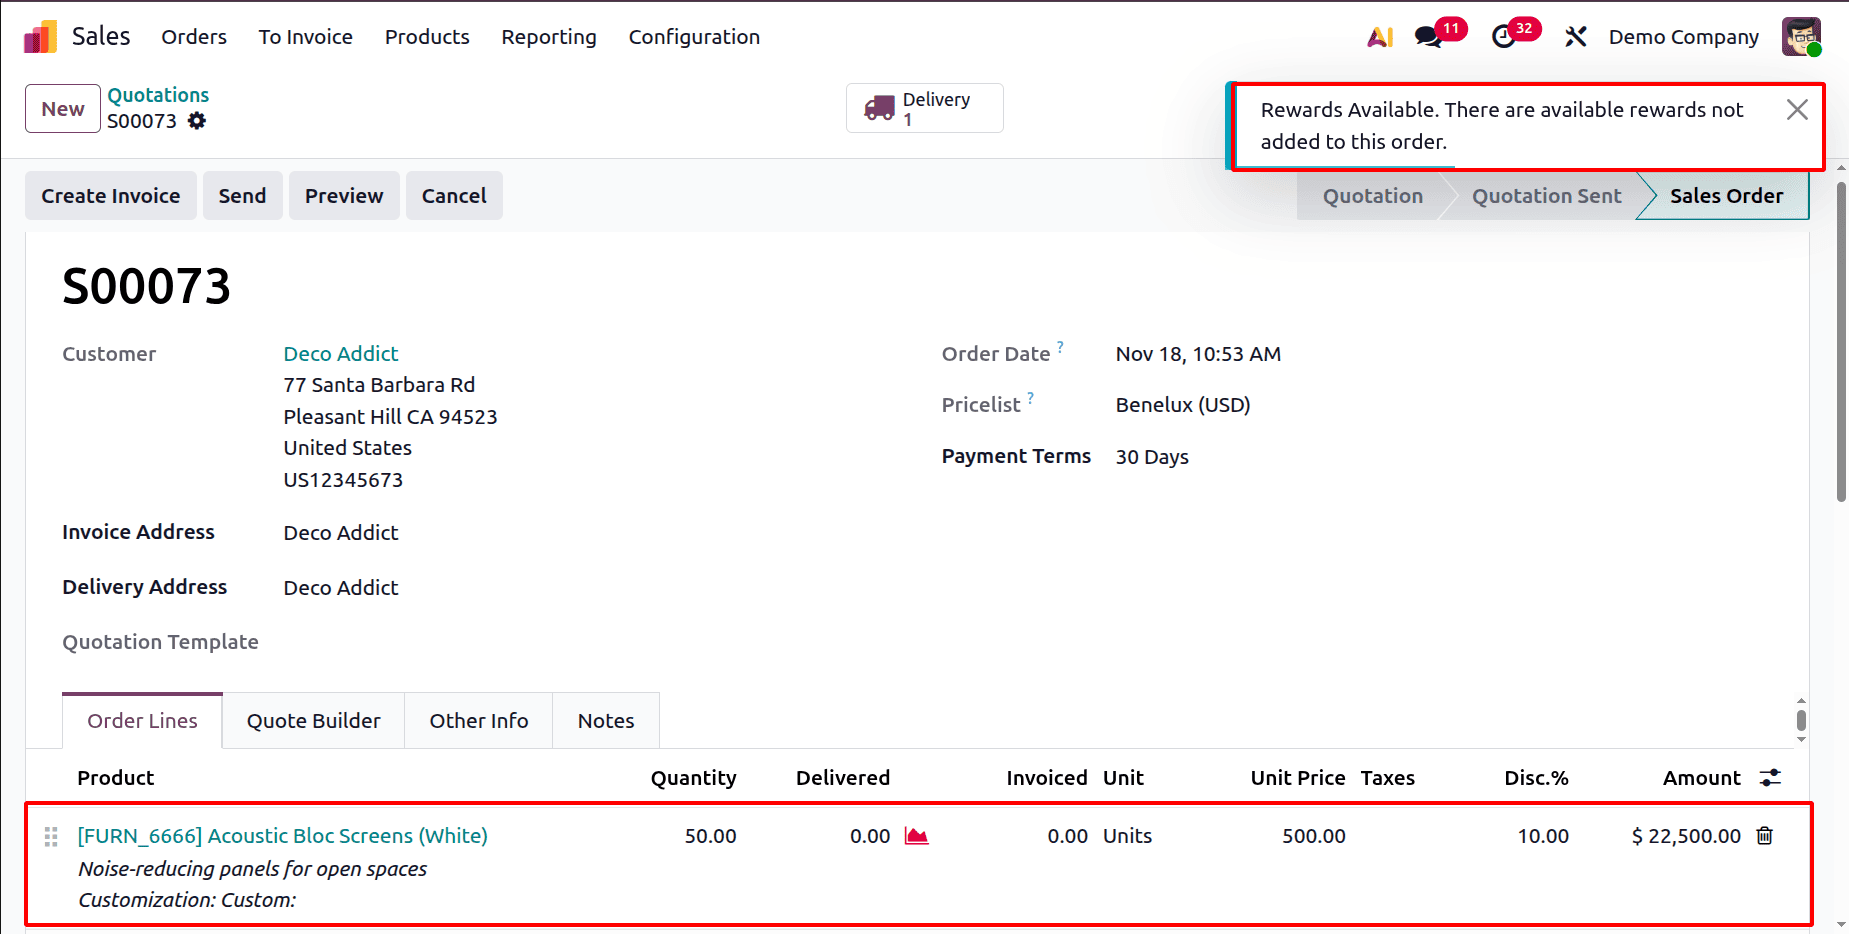Delete the Acoustic Bloc Screens line with trash icon

click(1766, 836)
